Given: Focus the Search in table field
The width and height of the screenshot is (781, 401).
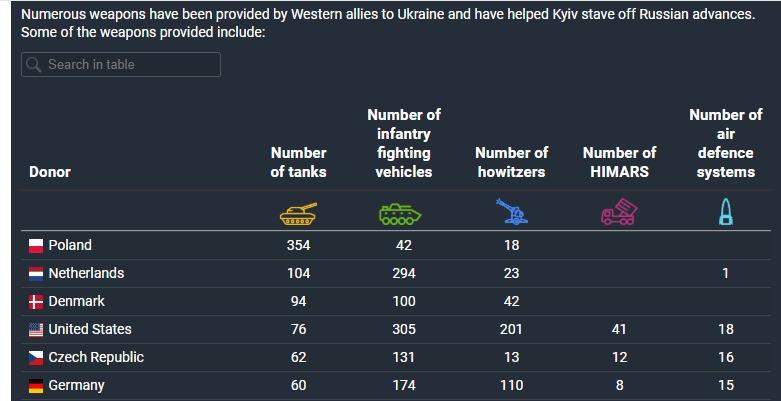Looking at the screenshot, I should [x=130, y=65].
